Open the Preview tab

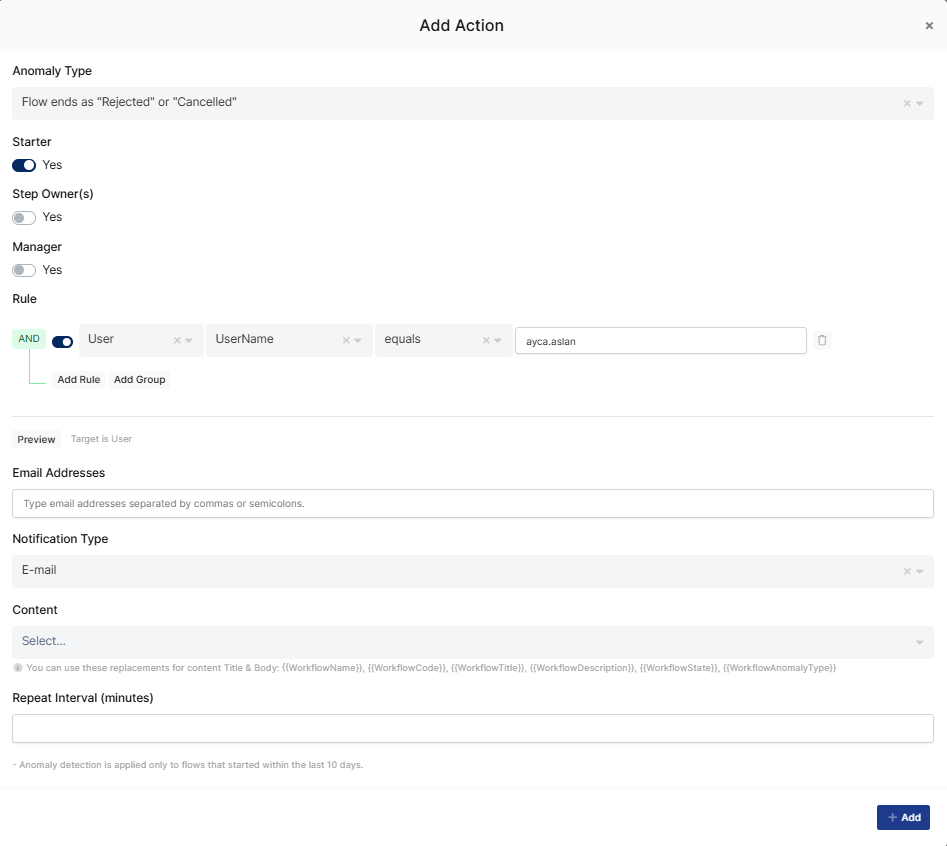click(36, 440)
